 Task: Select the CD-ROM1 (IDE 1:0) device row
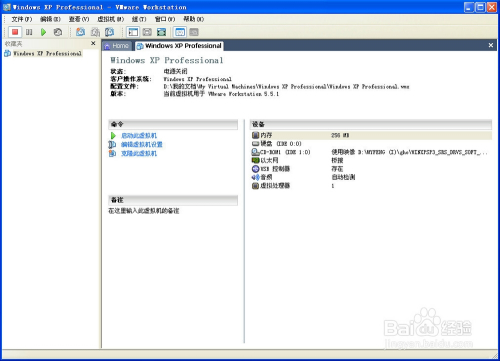pyautogui.click(x=371, y=152)
